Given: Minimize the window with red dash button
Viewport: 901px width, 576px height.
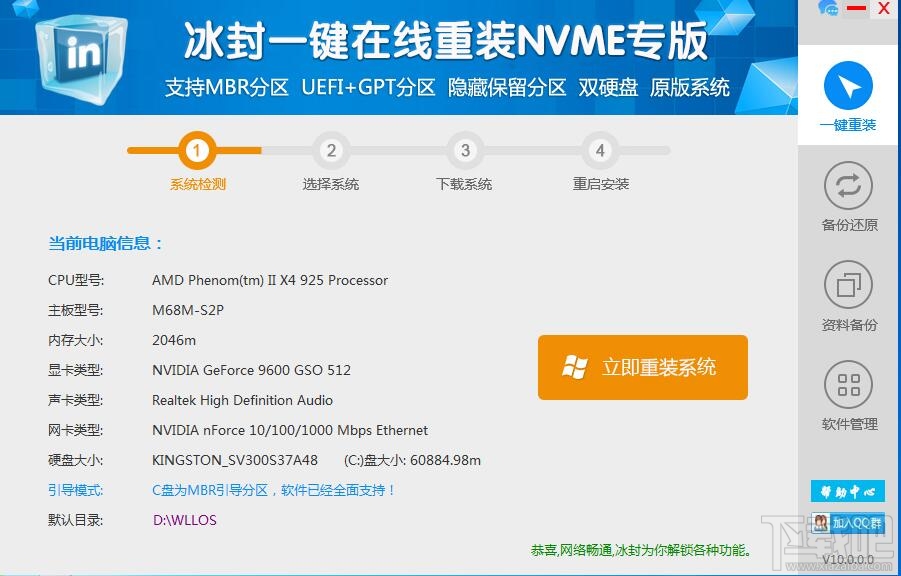Looking at the screenshot, I should pos(856,8).
